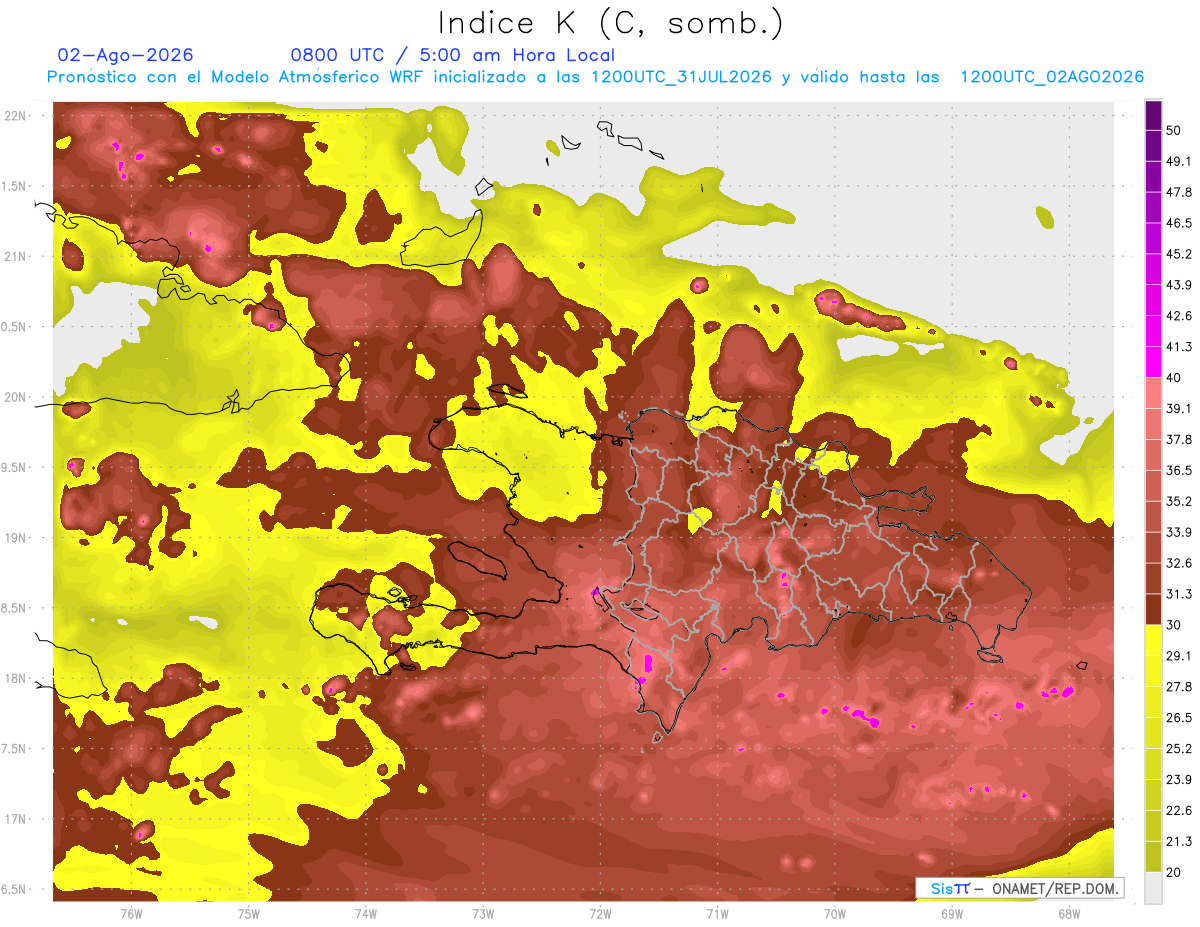Image resolution: width=1200 pixels, height=927 pixels.
Task: Click the gray legend swatch below 20
Action: (1153, 887)
